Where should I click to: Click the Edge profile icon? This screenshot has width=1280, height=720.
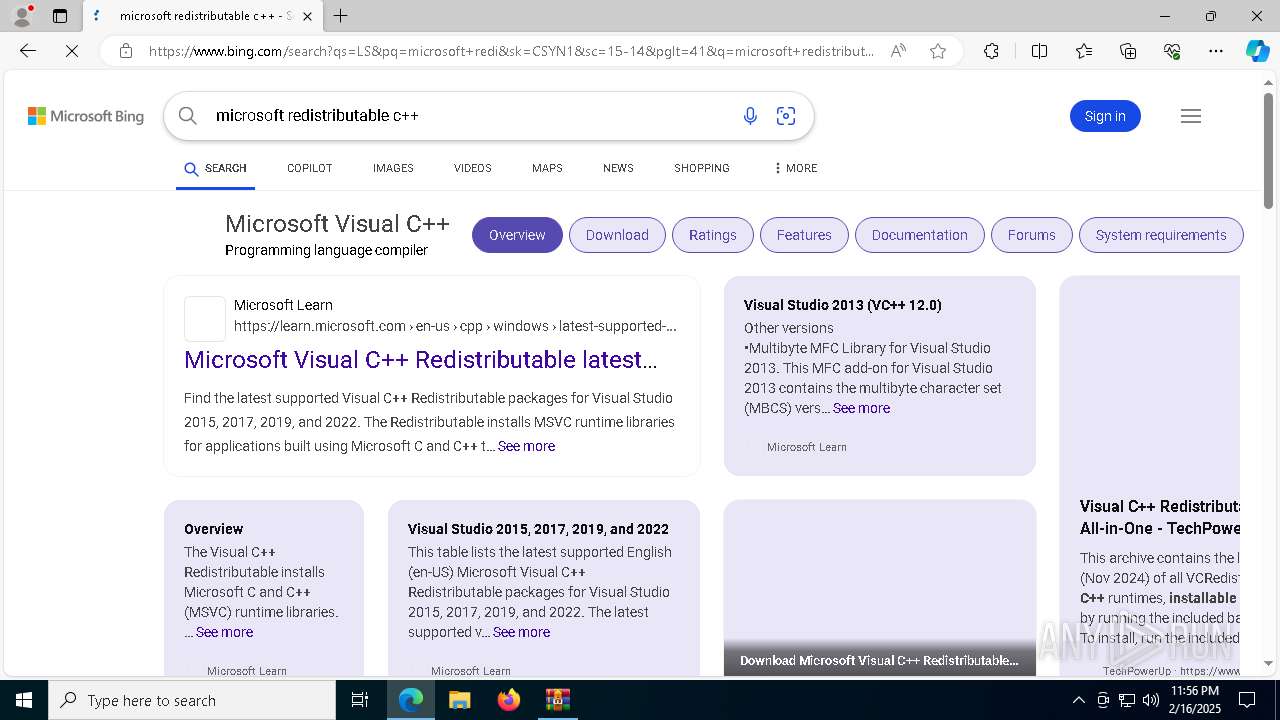[x=22, y=16]
